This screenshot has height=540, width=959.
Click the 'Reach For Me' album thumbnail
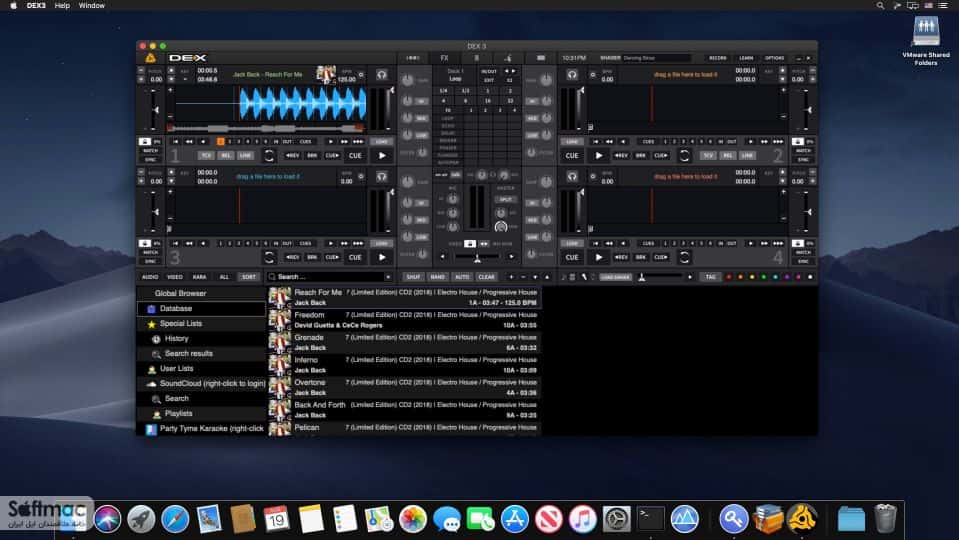(x=280, y=298)
